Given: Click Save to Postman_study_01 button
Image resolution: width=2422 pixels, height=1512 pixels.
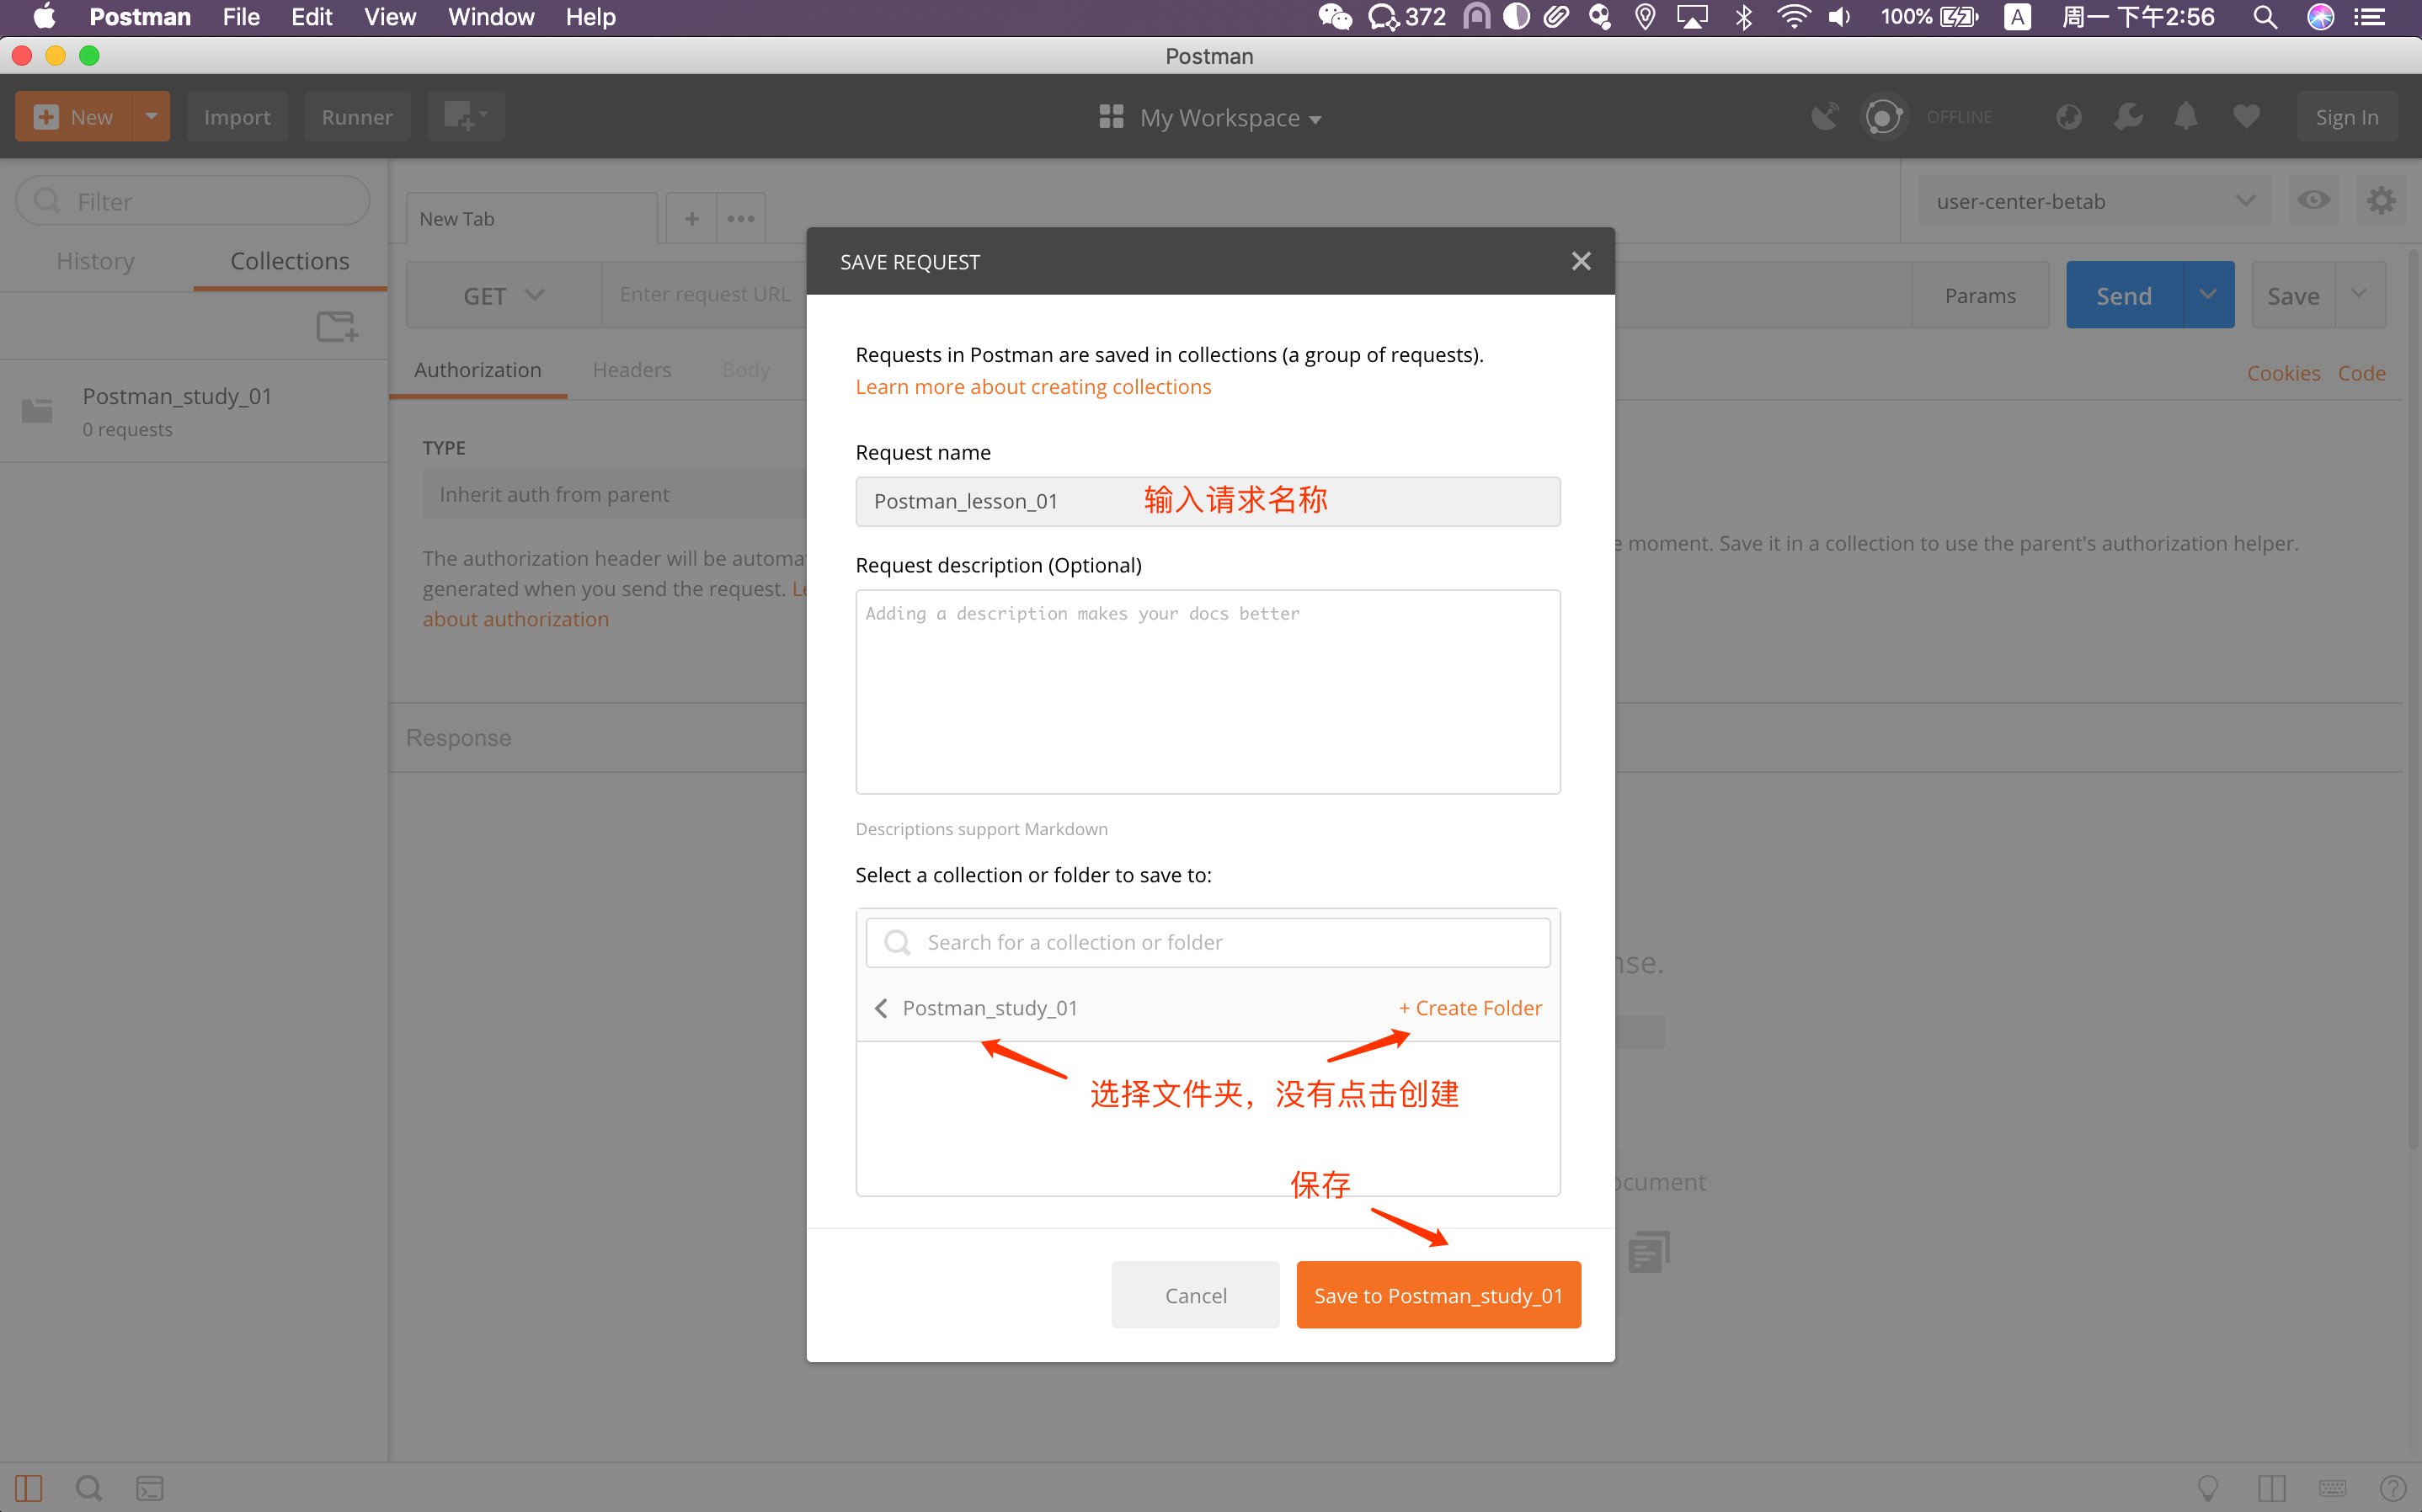Looking at the screenshot, I should [1438, 1295].
